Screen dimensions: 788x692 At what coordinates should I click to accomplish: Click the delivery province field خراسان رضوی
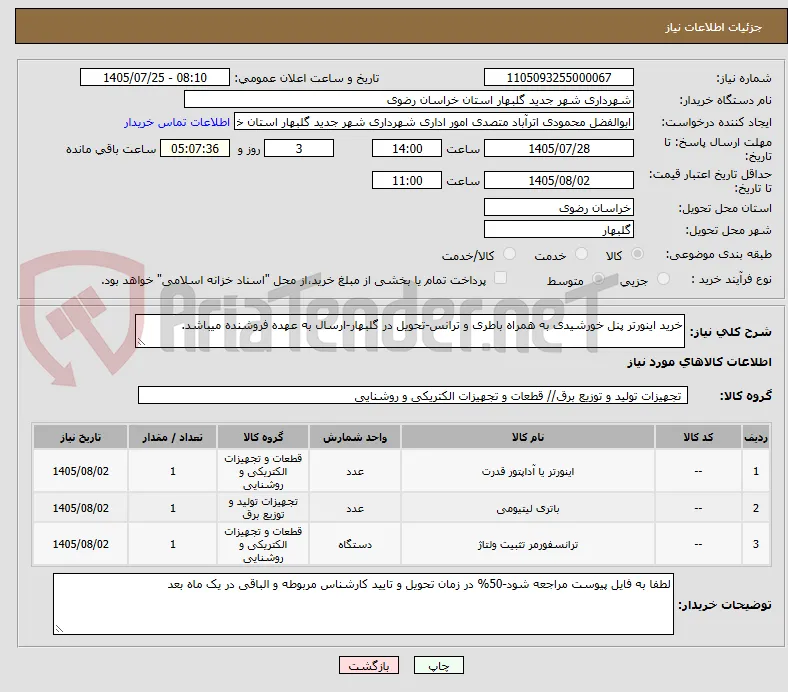pos(558,207)
